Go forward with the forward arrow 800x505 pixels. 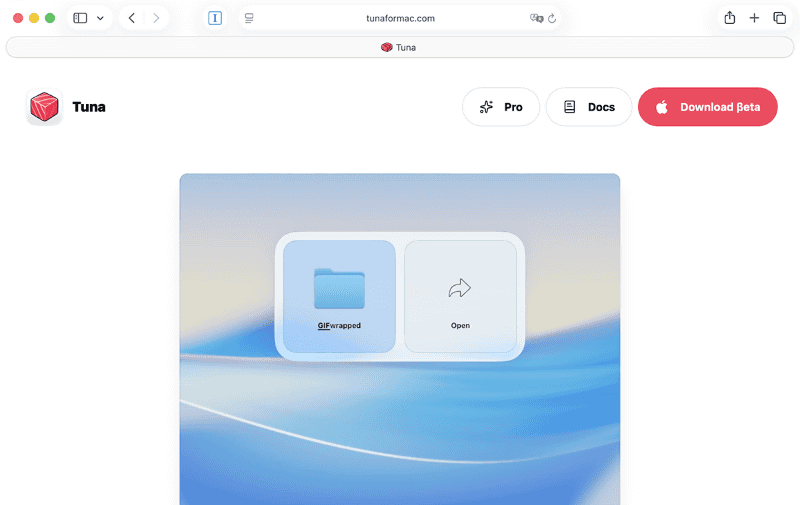coord(156,18)
